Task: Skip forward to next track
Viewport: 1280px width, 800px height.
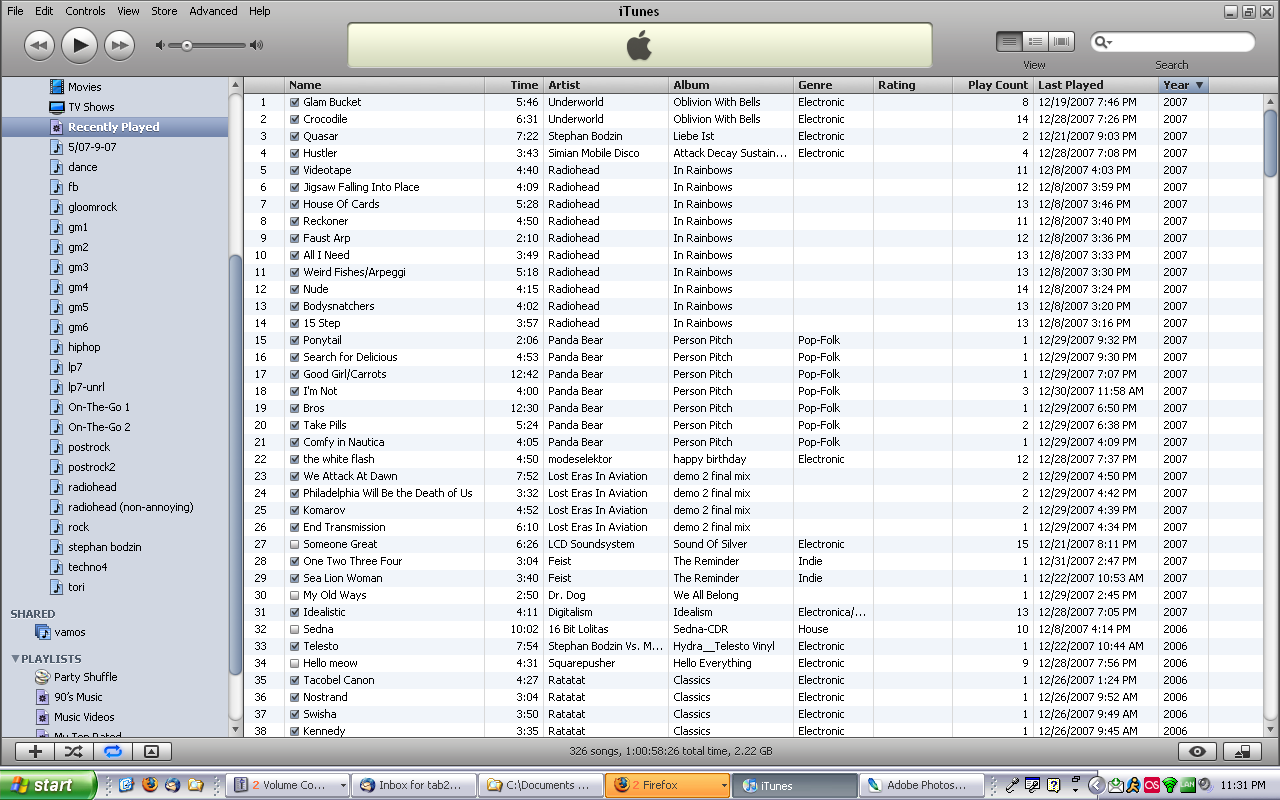Action: (119, 44)
